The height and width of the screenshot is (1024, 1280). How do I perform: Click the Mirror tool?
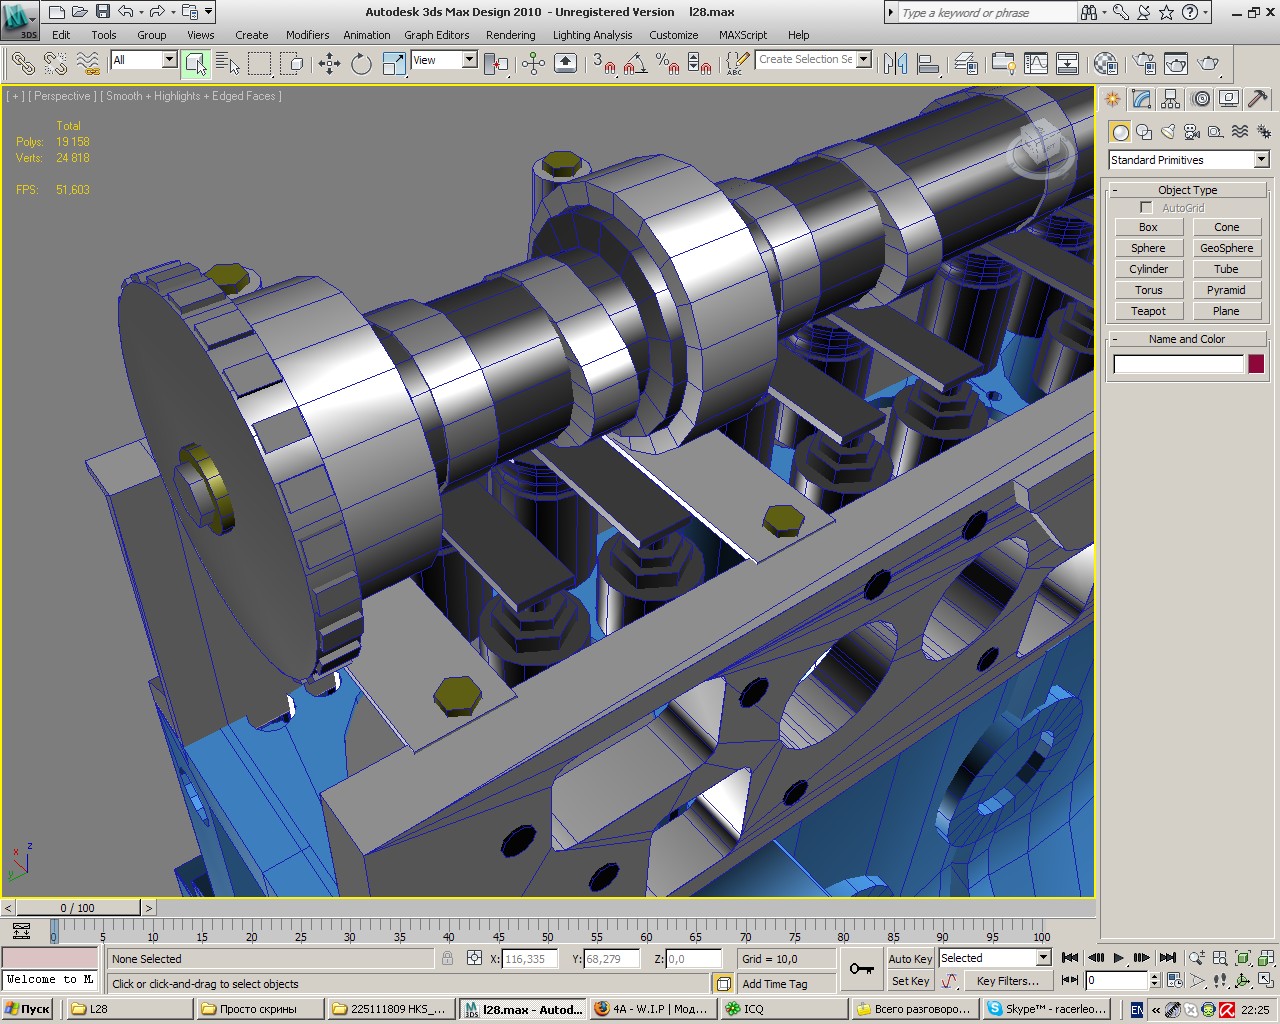(x=895, y=64)
